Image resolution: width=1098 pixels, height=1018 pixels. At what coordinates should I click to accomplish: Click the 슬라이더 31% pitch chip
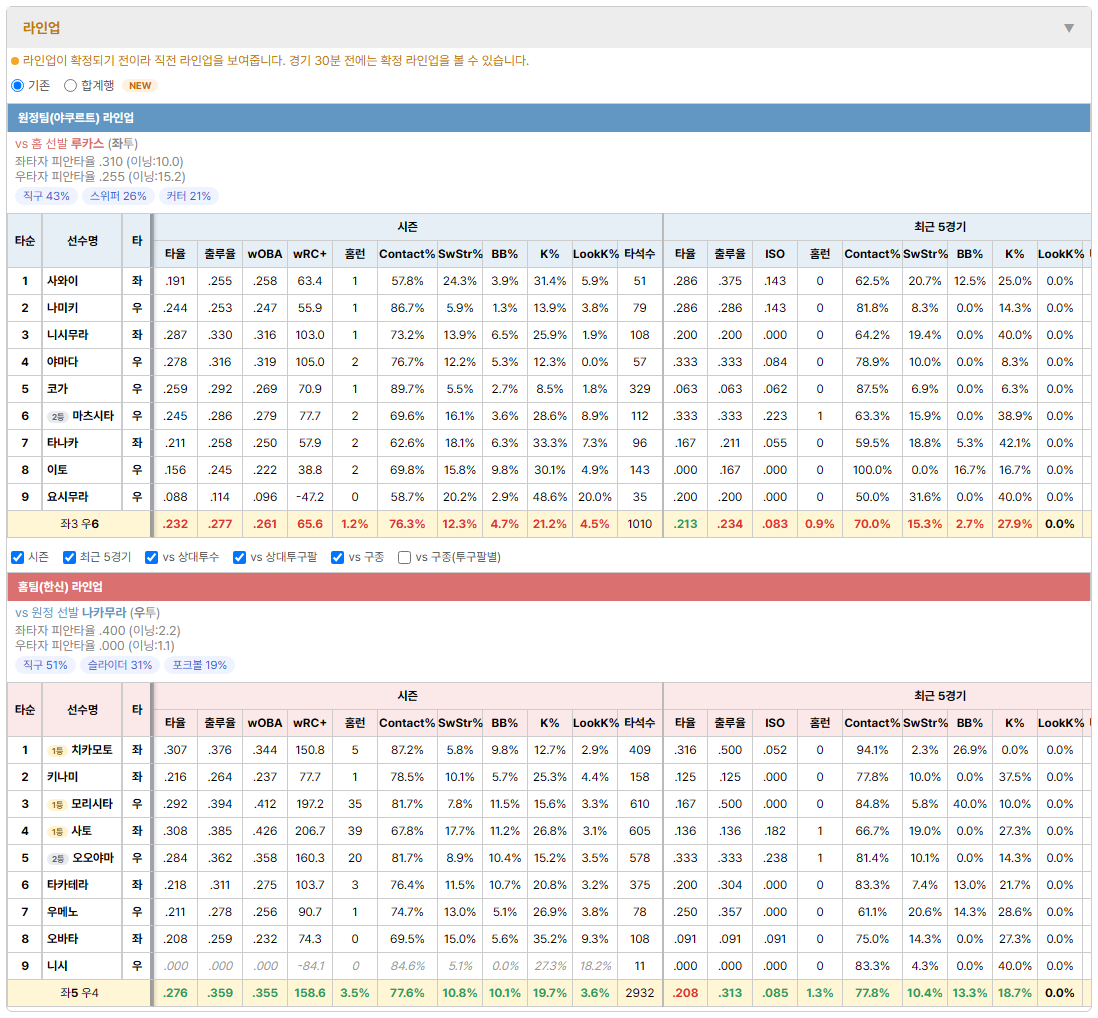click(120, 665)
